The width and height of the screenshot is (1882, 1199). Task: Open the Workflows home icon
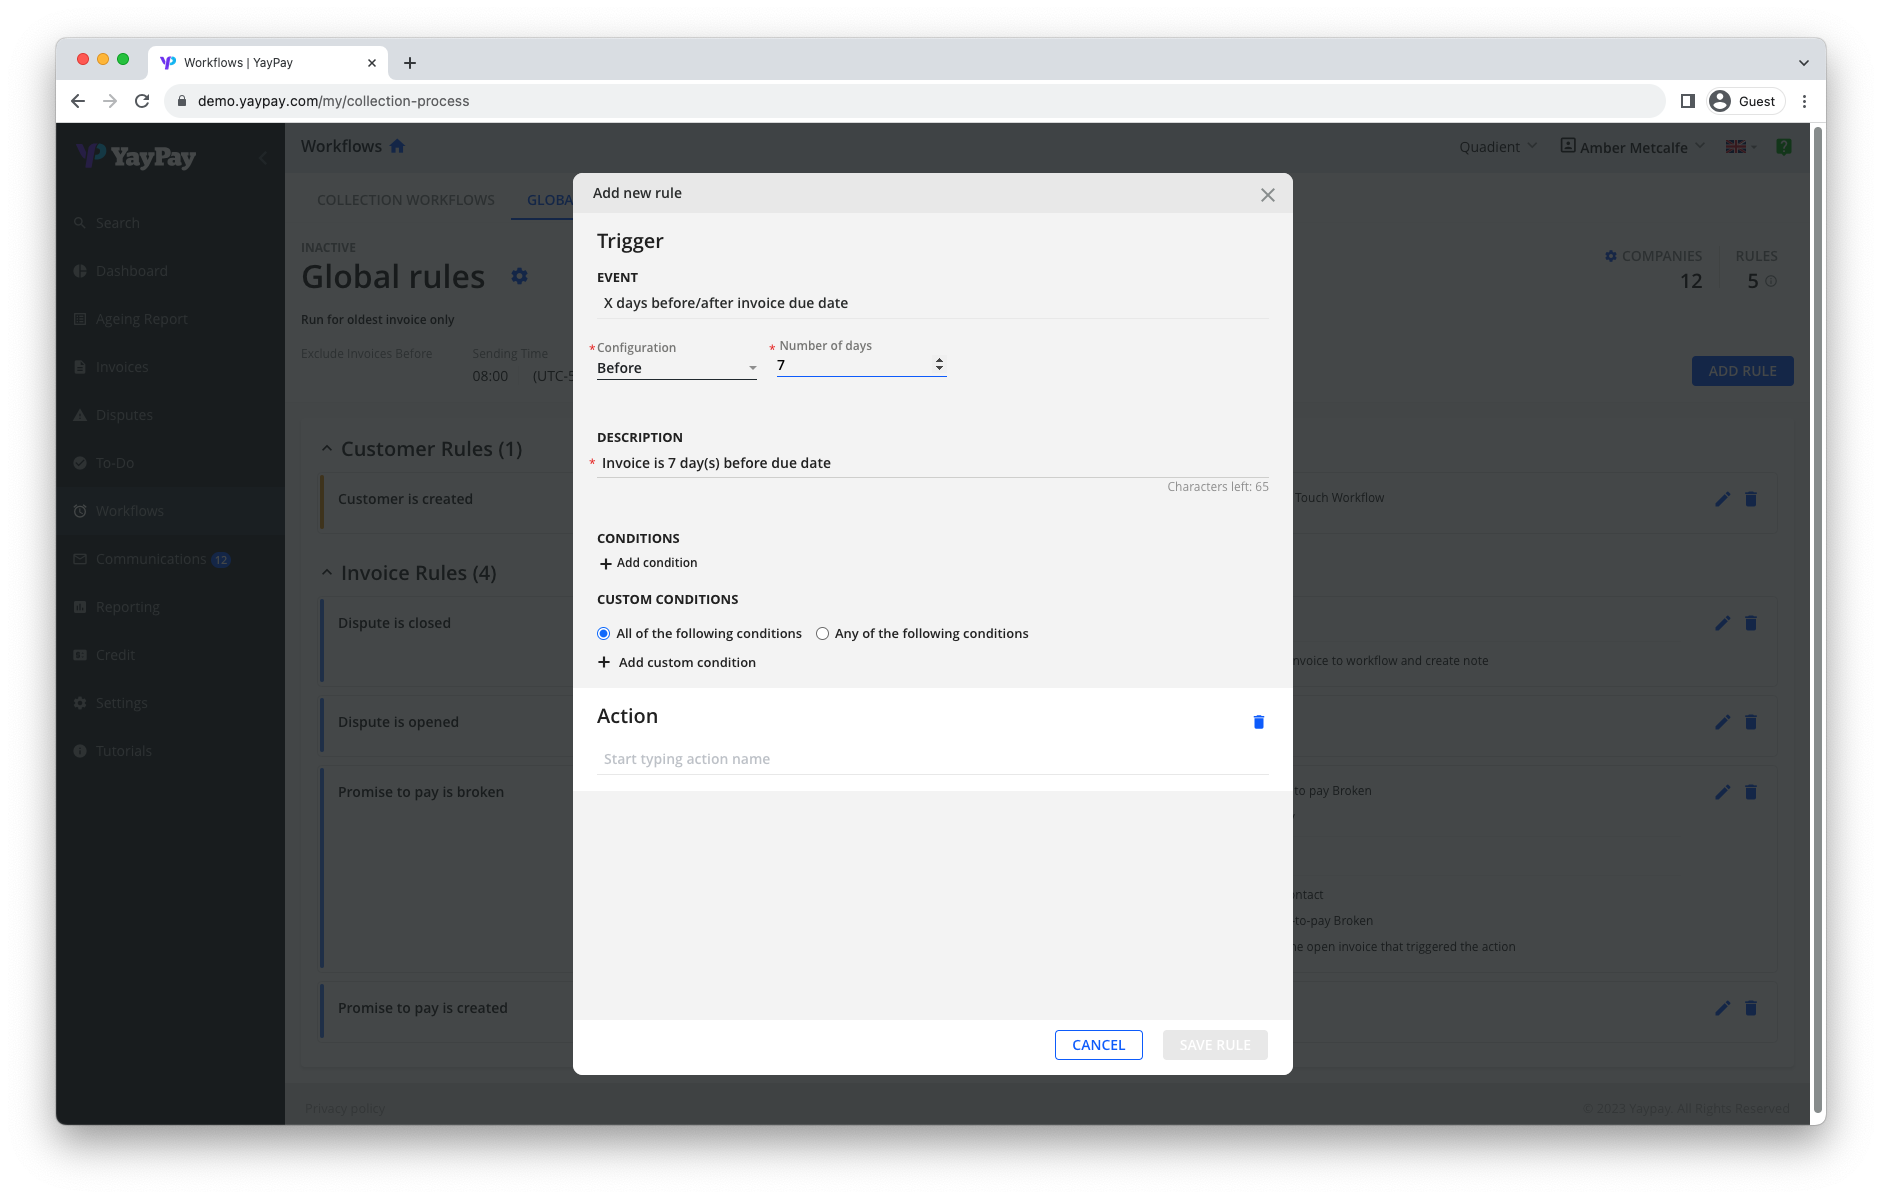397,146
